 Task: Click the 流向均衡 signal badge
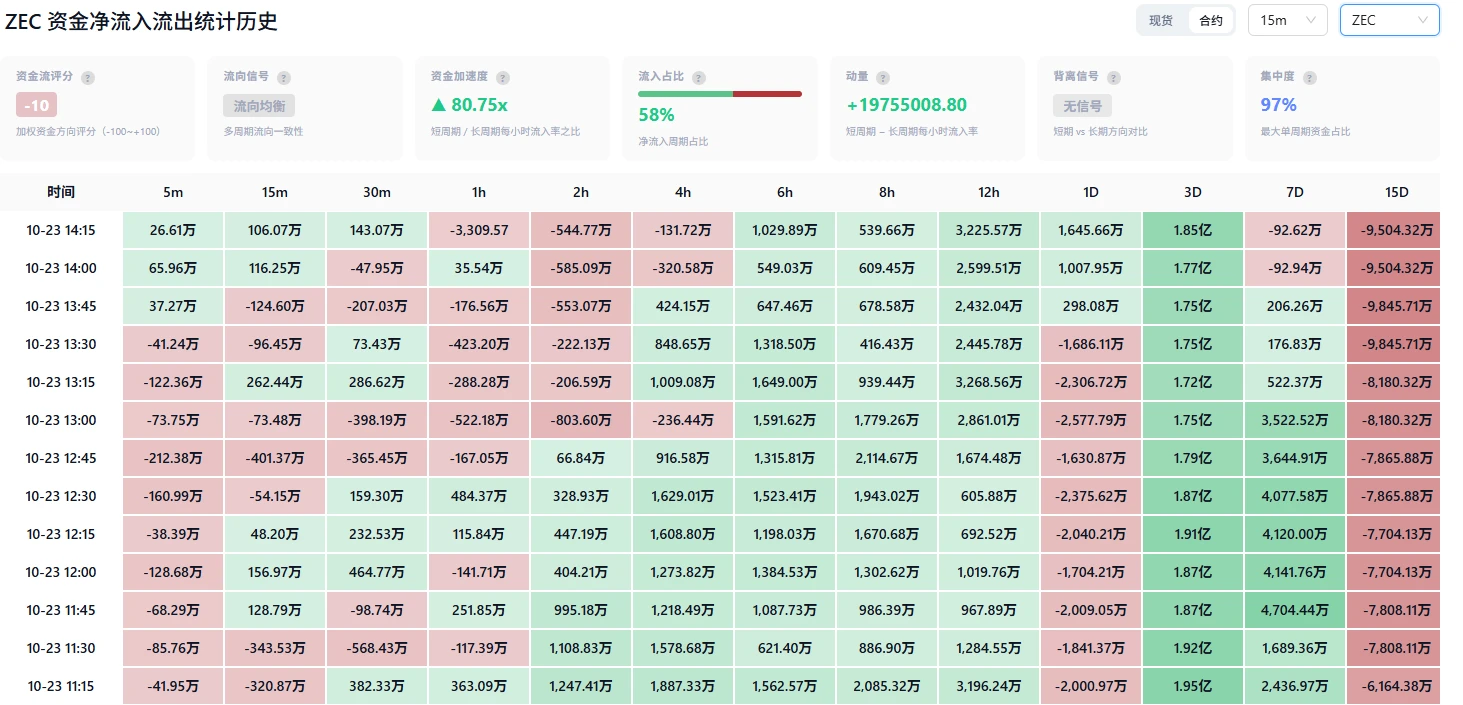click(x=259, y=105)
